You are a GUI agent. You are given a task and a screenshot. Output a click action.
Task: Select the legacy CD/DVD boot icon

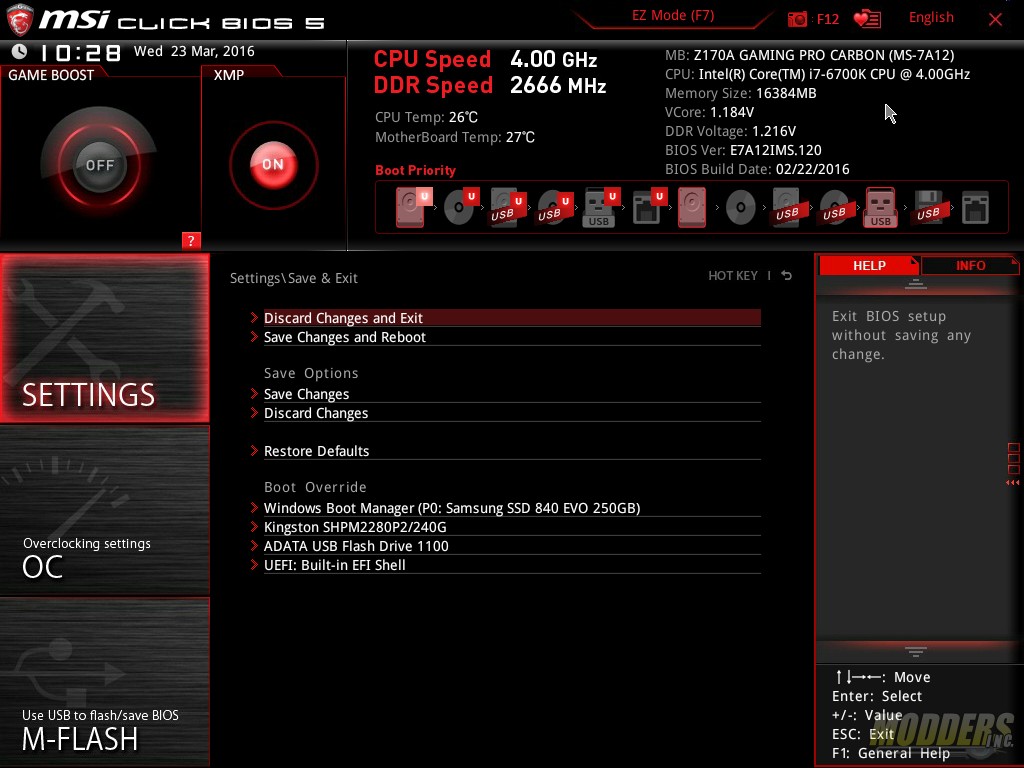pyautogui.click(x=740, y=207)
